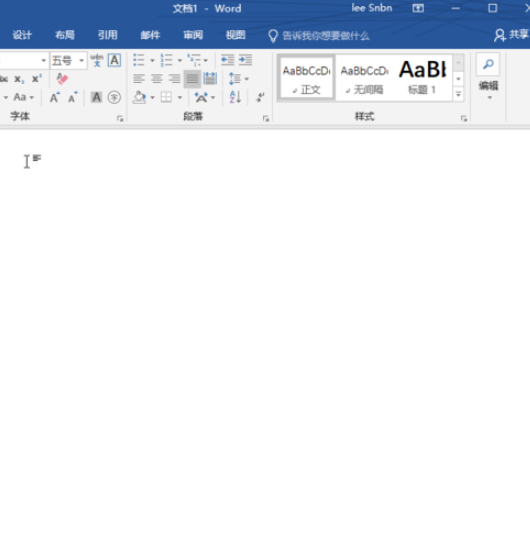Click the character border icon

tap(114, 60)
